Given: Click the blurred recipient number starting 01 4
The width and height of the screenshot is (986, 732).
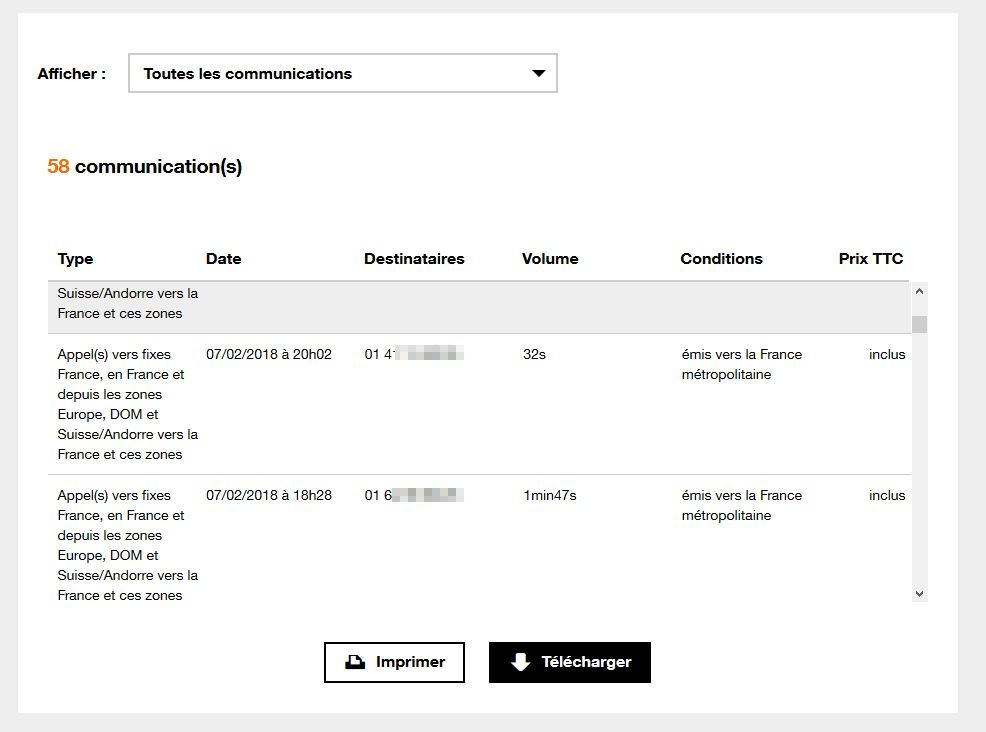Looking at the screenshot, I should (x=412, y=354).
